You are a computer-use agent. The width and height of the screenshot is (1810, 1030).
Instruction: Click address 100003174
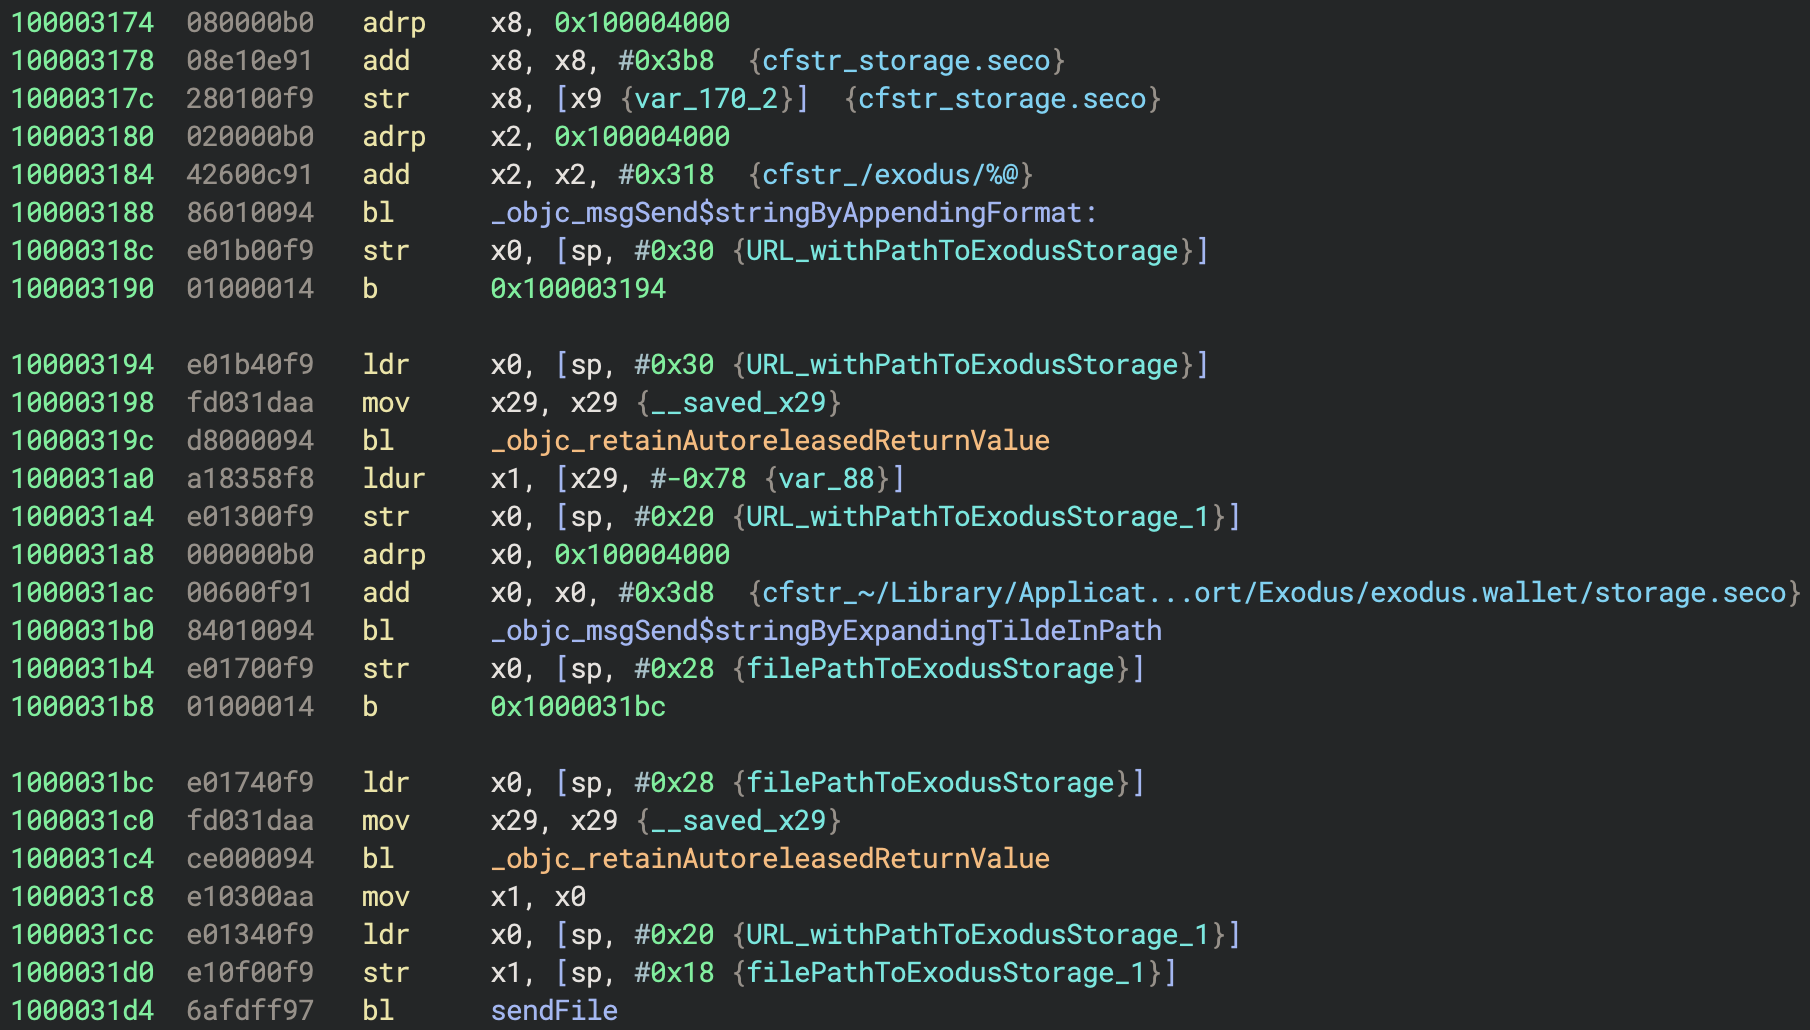click(82, 22)
